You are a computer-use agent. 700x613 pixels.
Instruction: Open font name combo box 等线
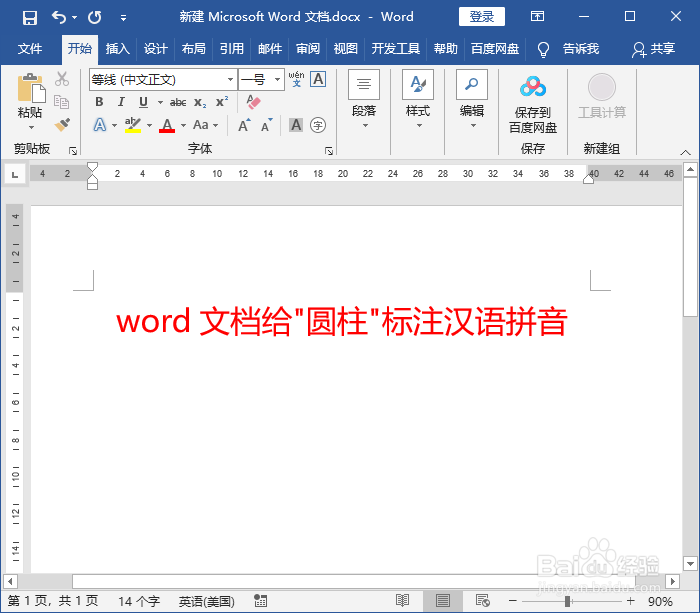tap(163, 79)
